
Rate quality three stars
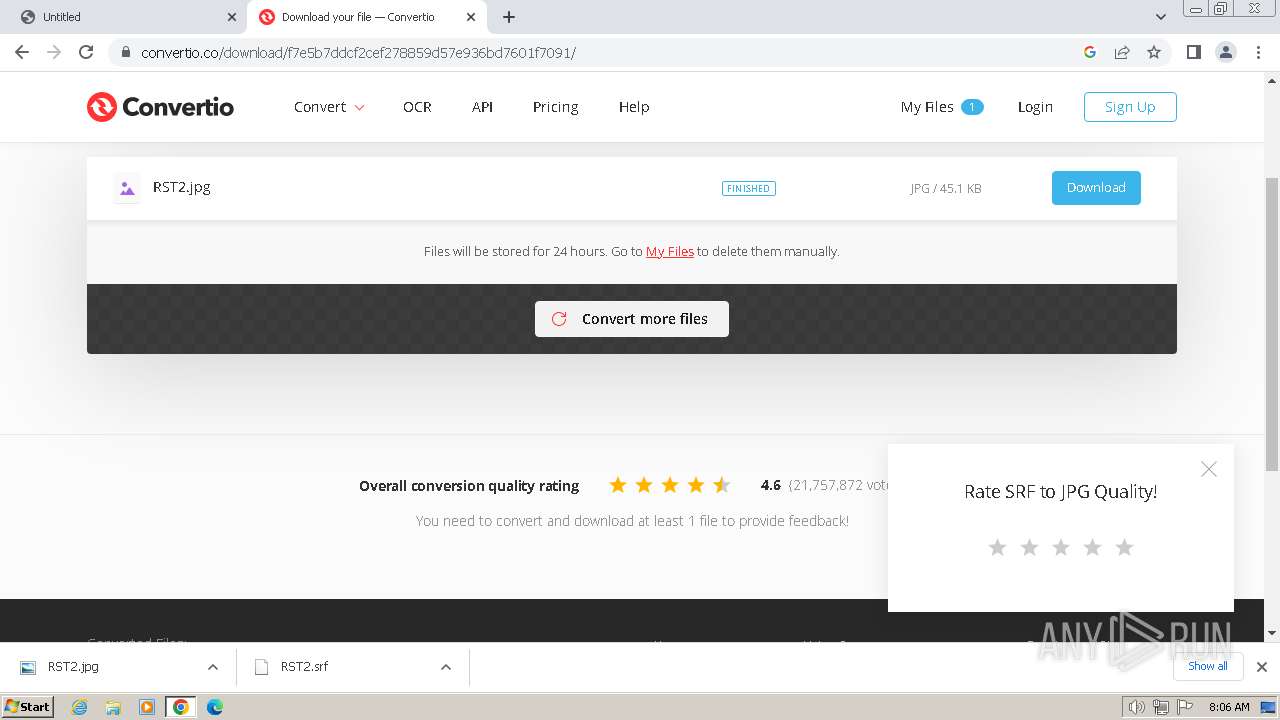tap(1061, 547)
